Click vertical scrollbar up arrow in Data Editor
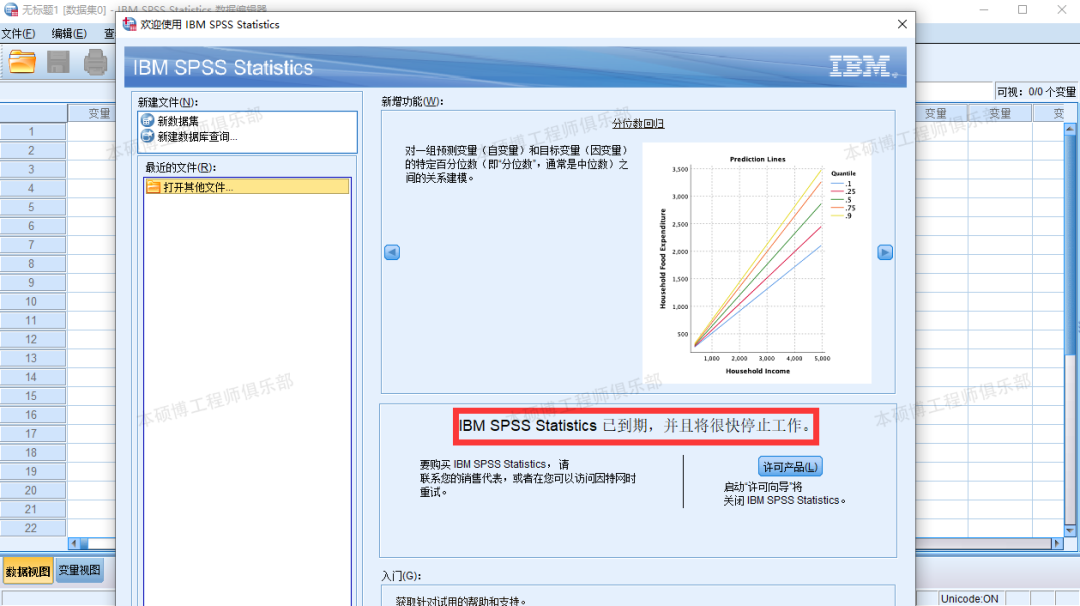 coord(1070,129)
